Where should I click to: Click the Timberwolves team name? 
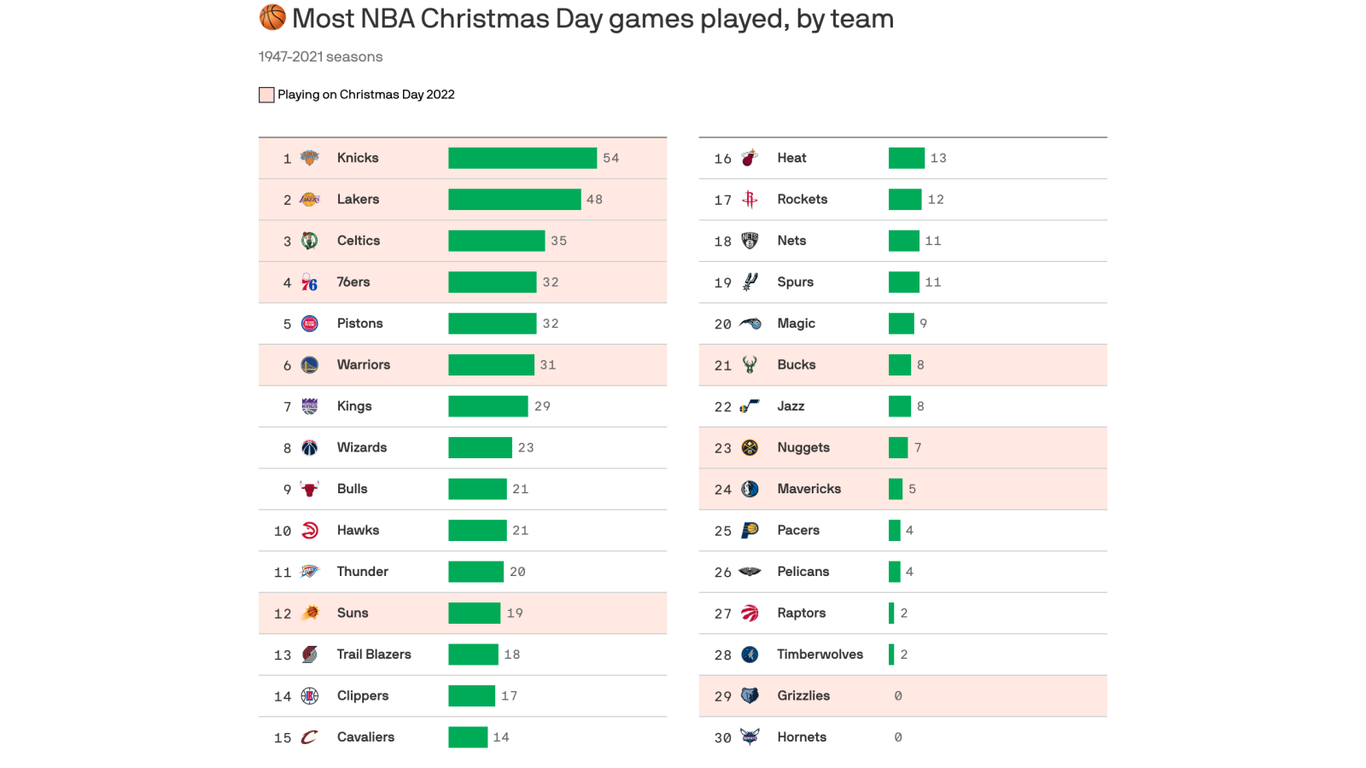click(820, 655)
